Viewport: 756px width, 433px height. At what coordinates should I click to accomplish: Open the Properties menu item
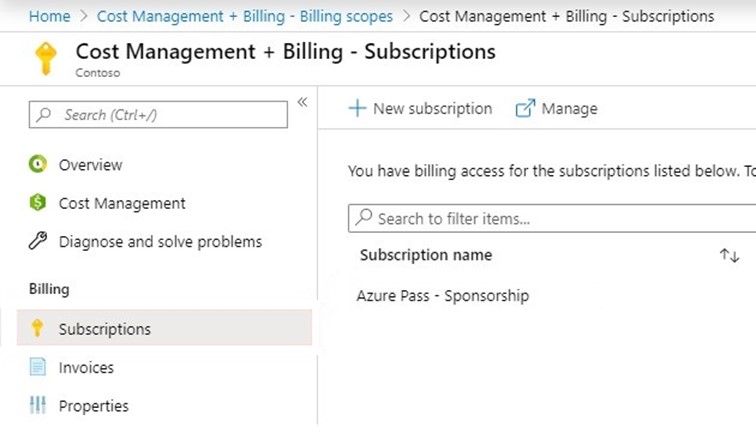click(x=94, y=406)
